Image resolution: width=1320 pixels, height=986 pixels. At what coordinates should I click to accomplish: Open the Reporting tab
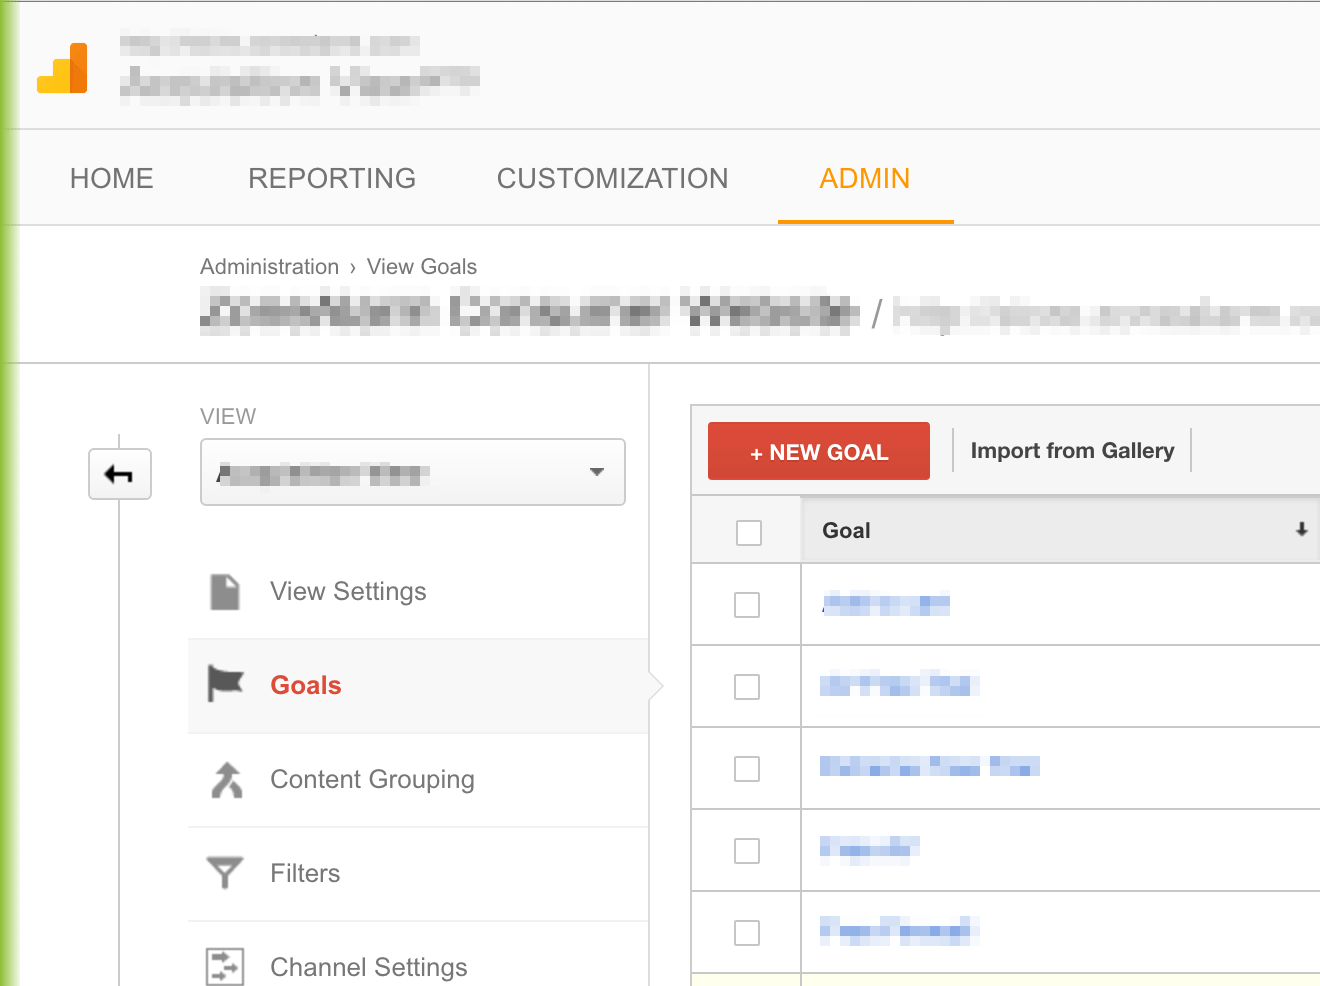332,177
